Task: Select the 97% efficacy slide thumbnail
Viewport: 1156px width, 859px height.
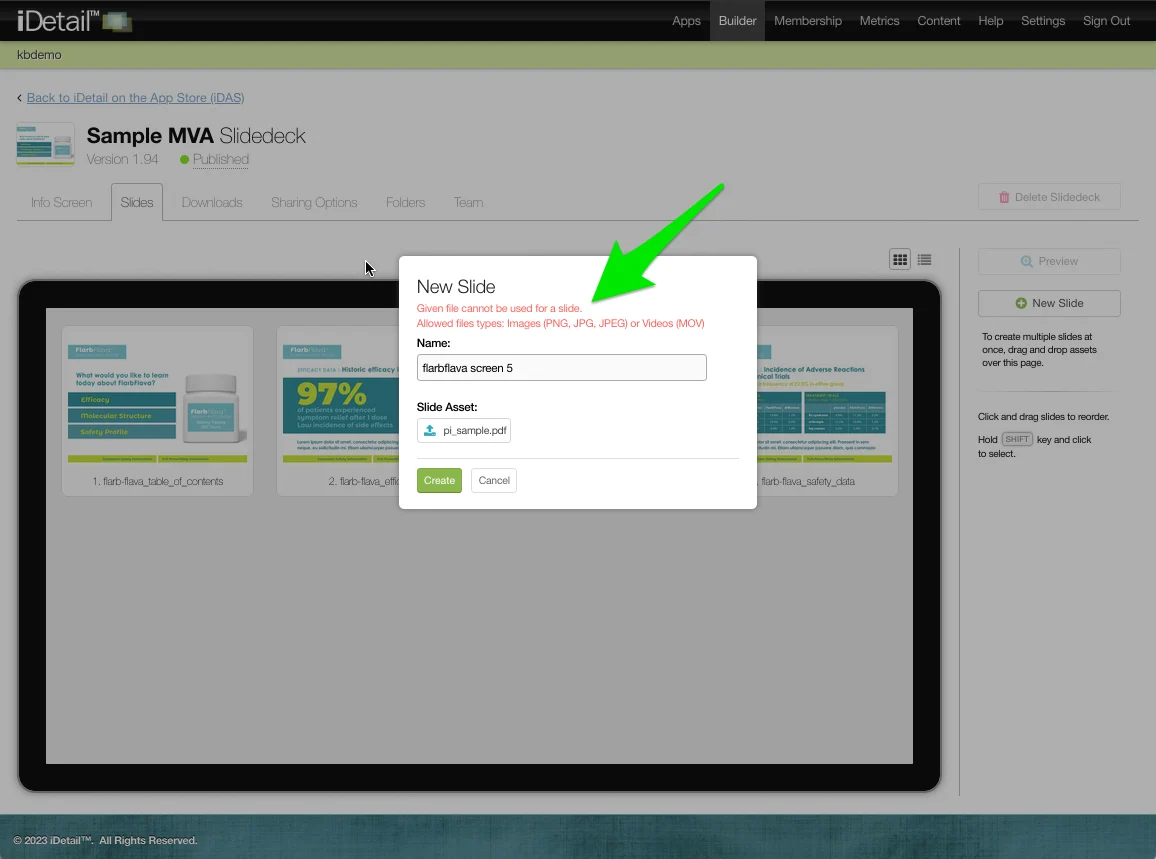Action: [339, 411]
